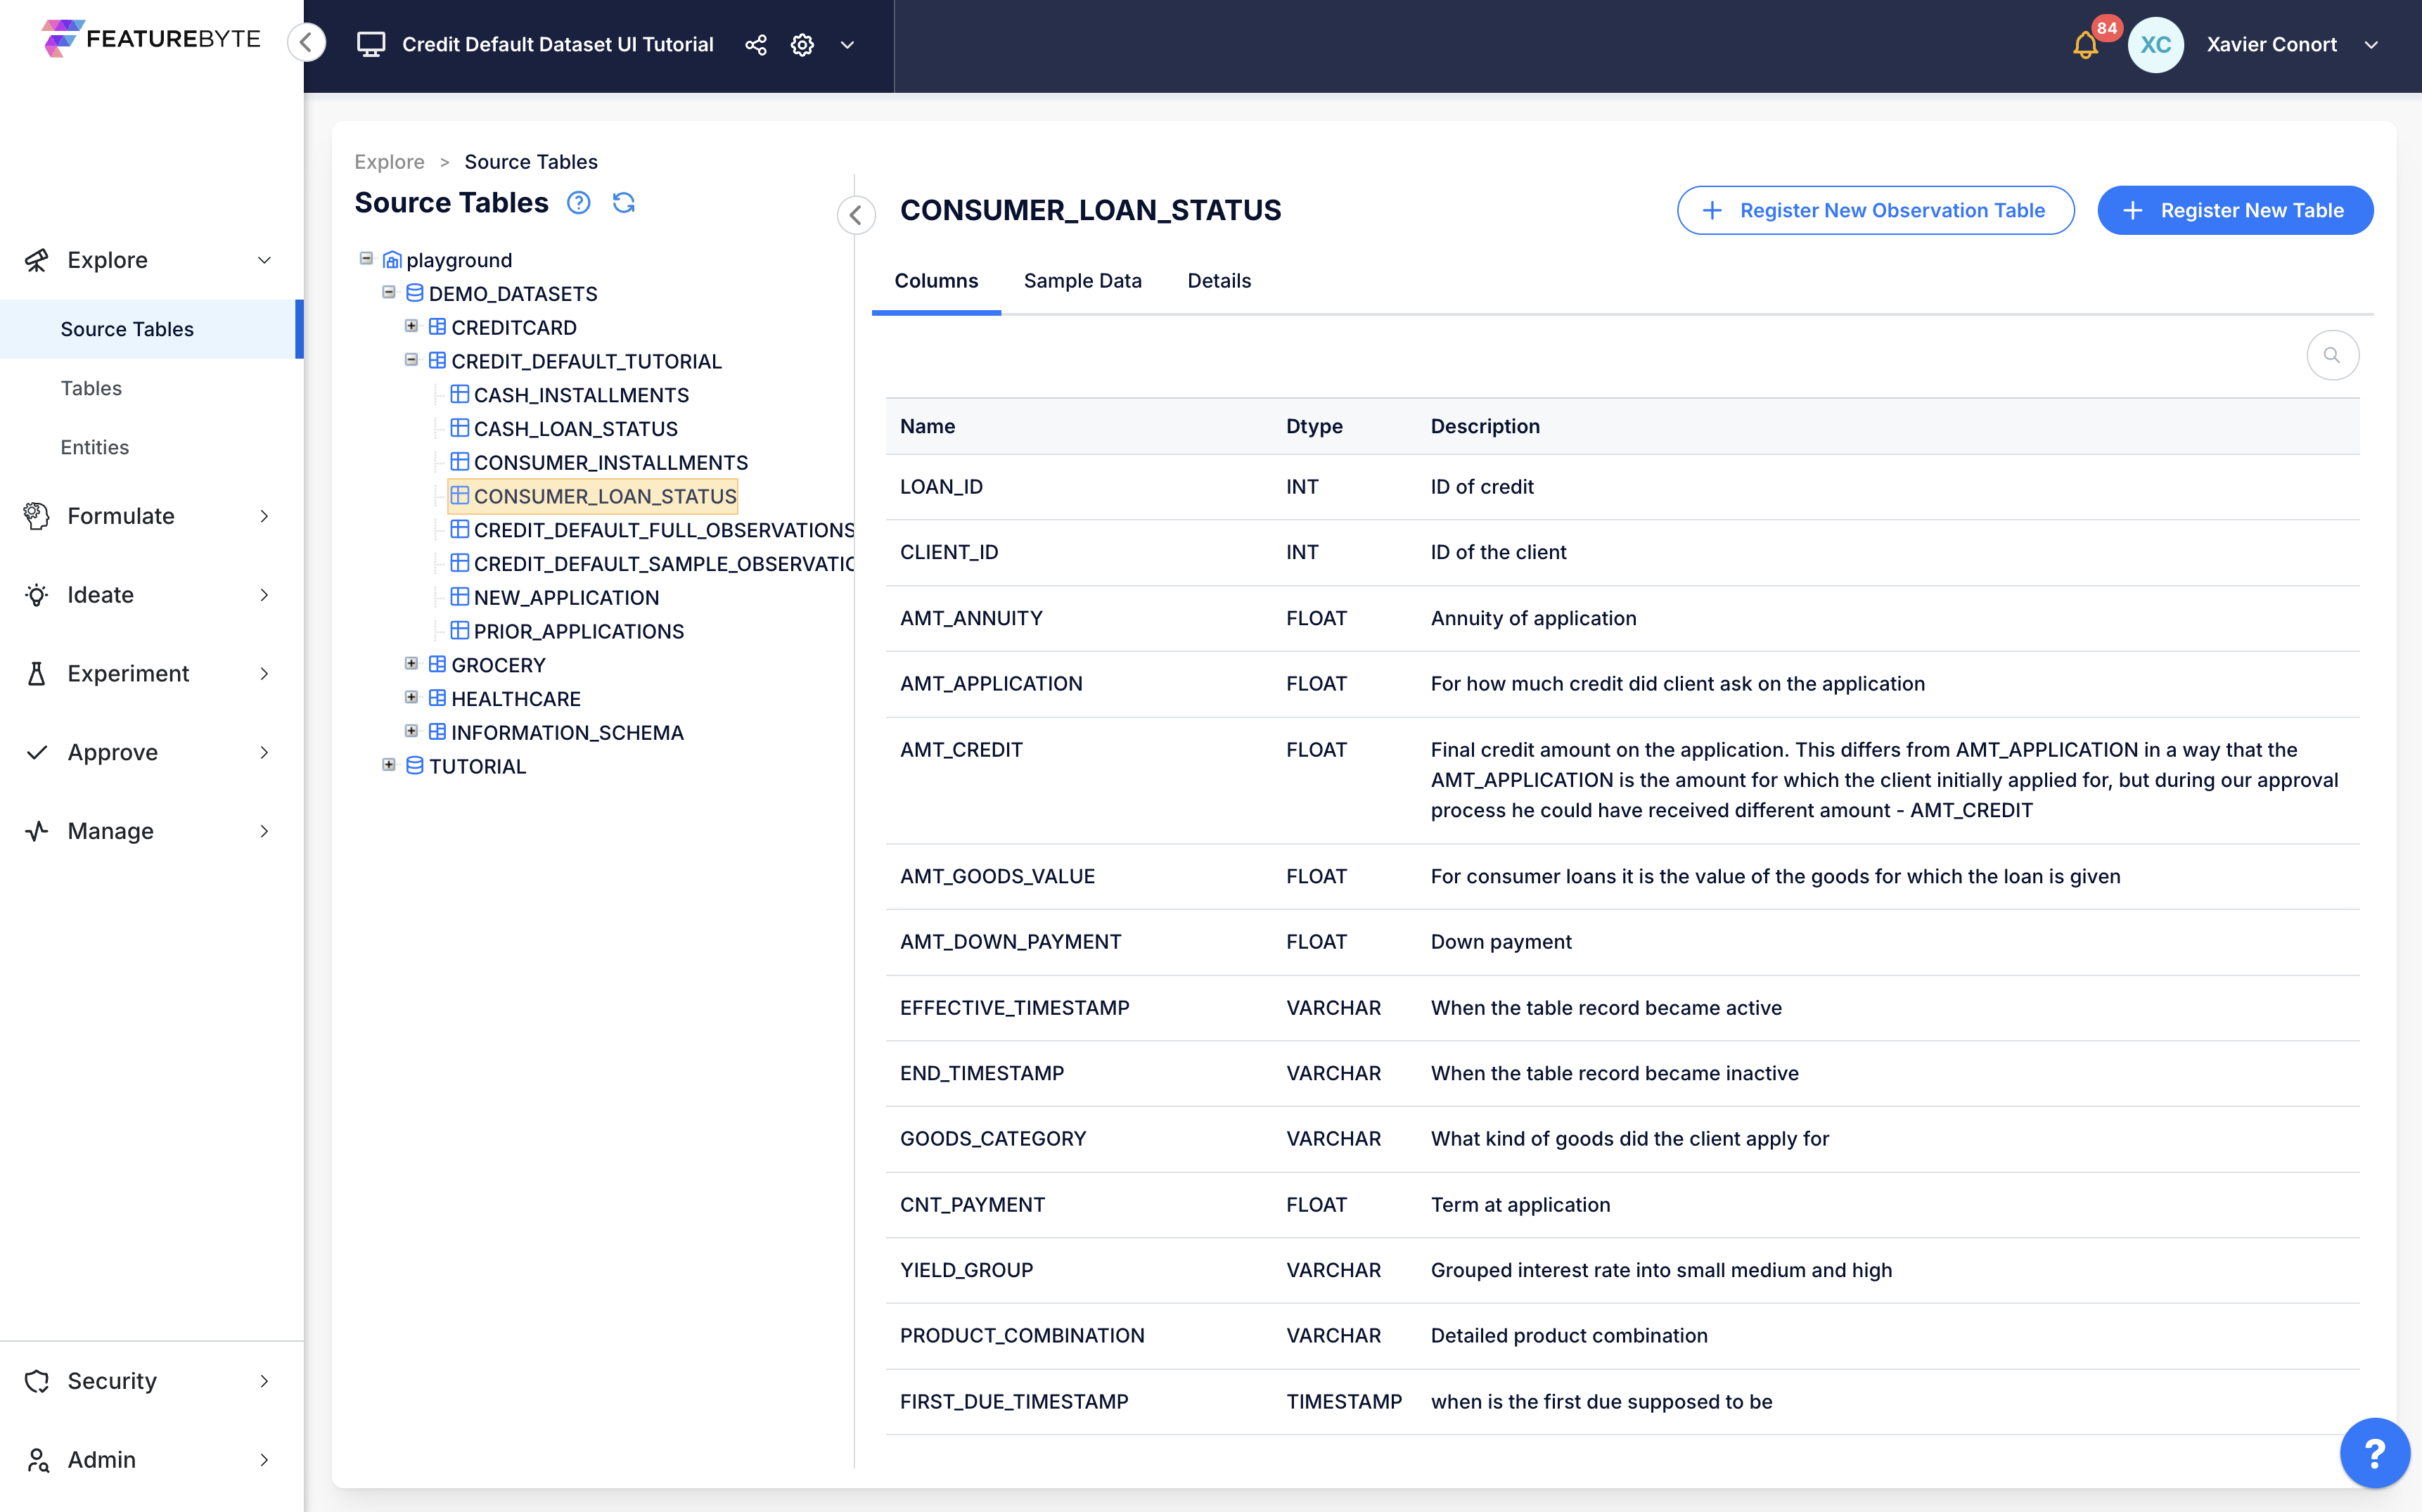
Task: Go to Explore breadcrumb
Action: [x=389, y=162]
